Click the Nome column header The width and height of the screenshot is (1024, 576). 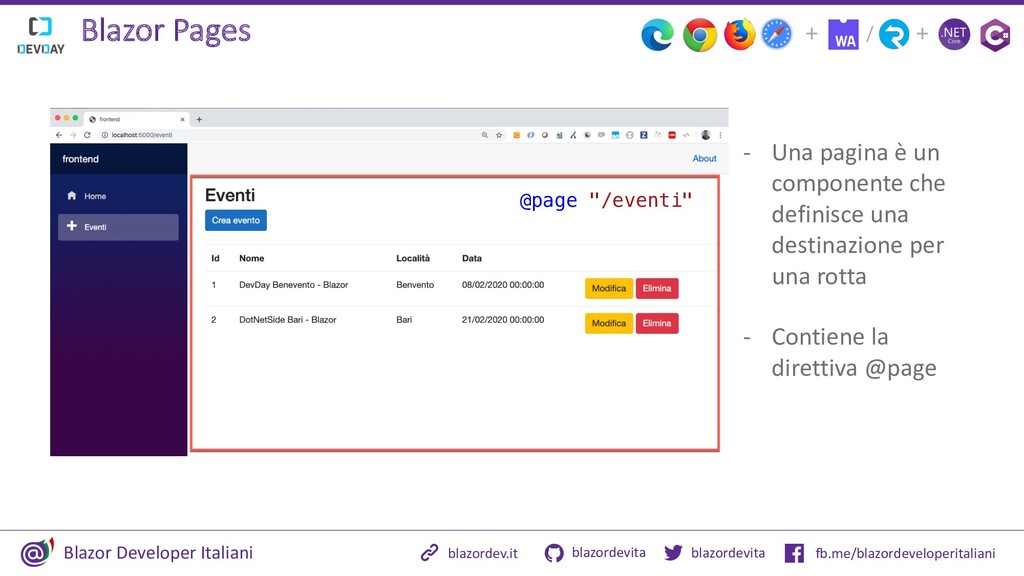251,259
